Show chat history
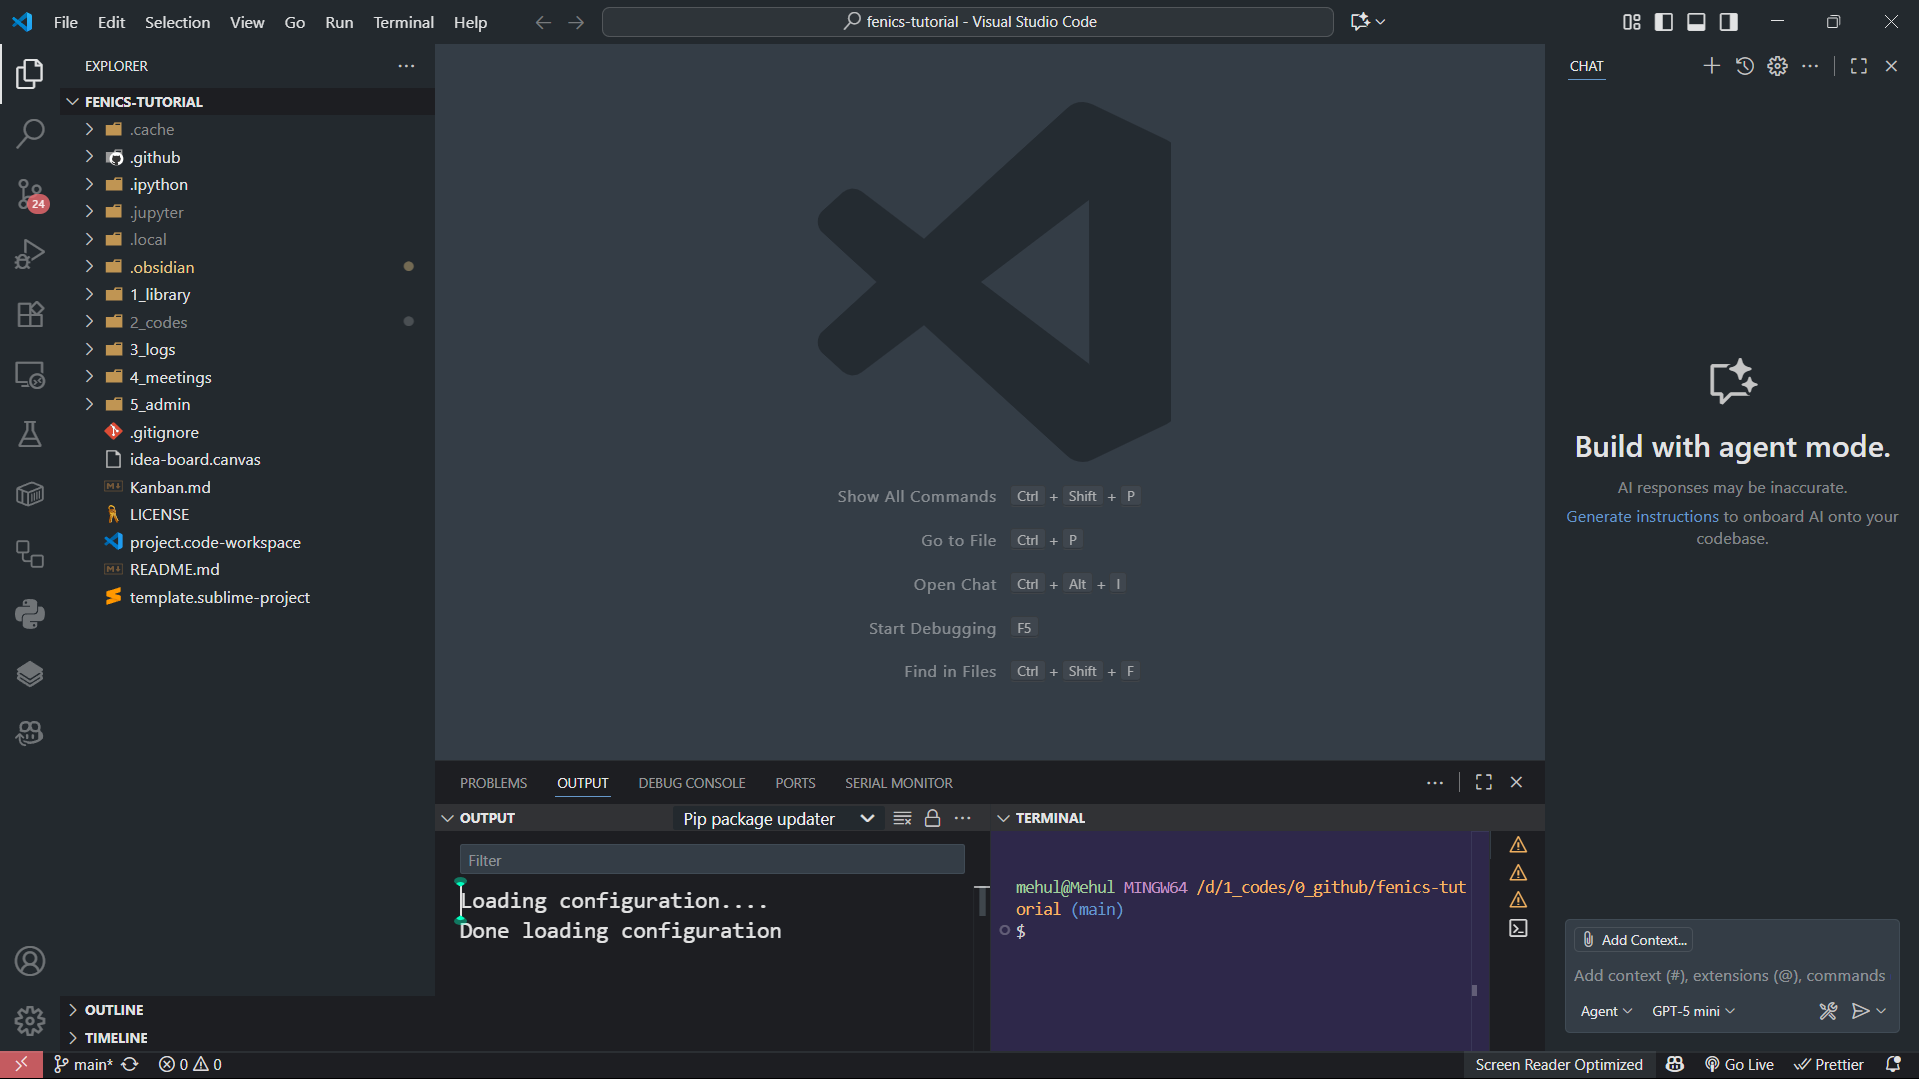This screenshot has width=1919, height=1079. point(1744,66)
